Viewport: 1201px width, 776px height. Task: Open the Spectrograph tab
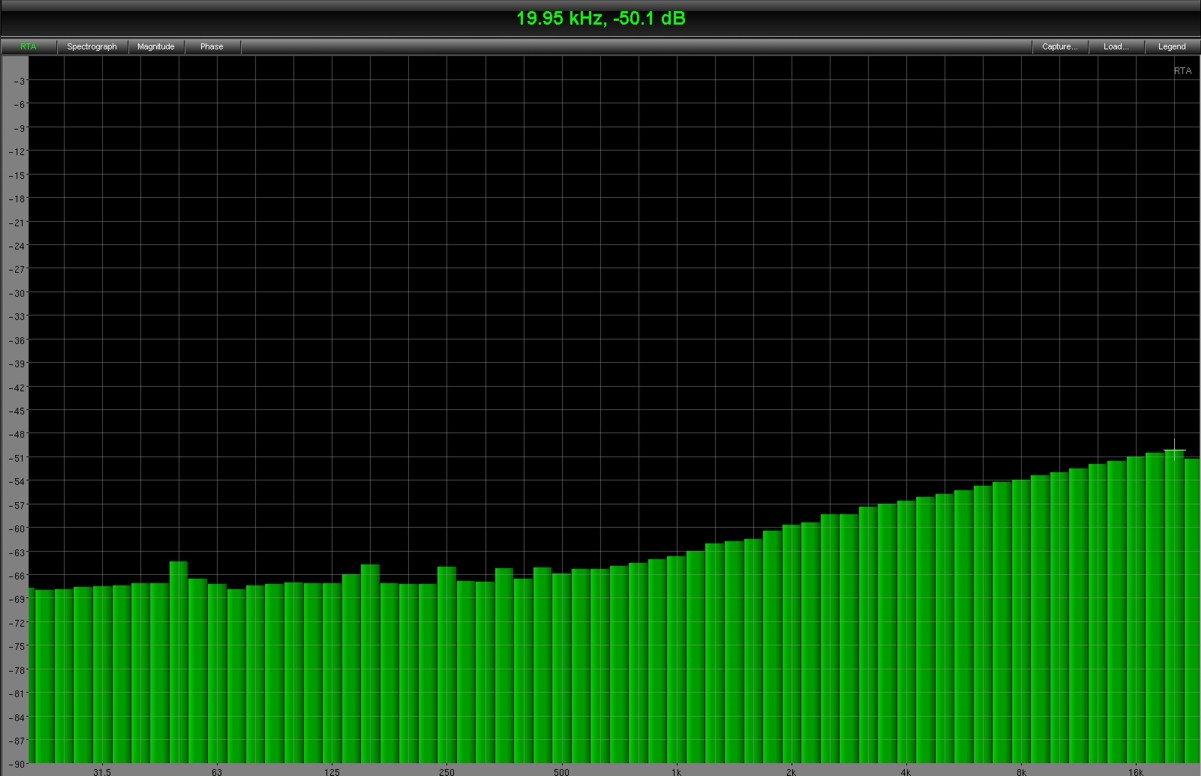(92, 46)
